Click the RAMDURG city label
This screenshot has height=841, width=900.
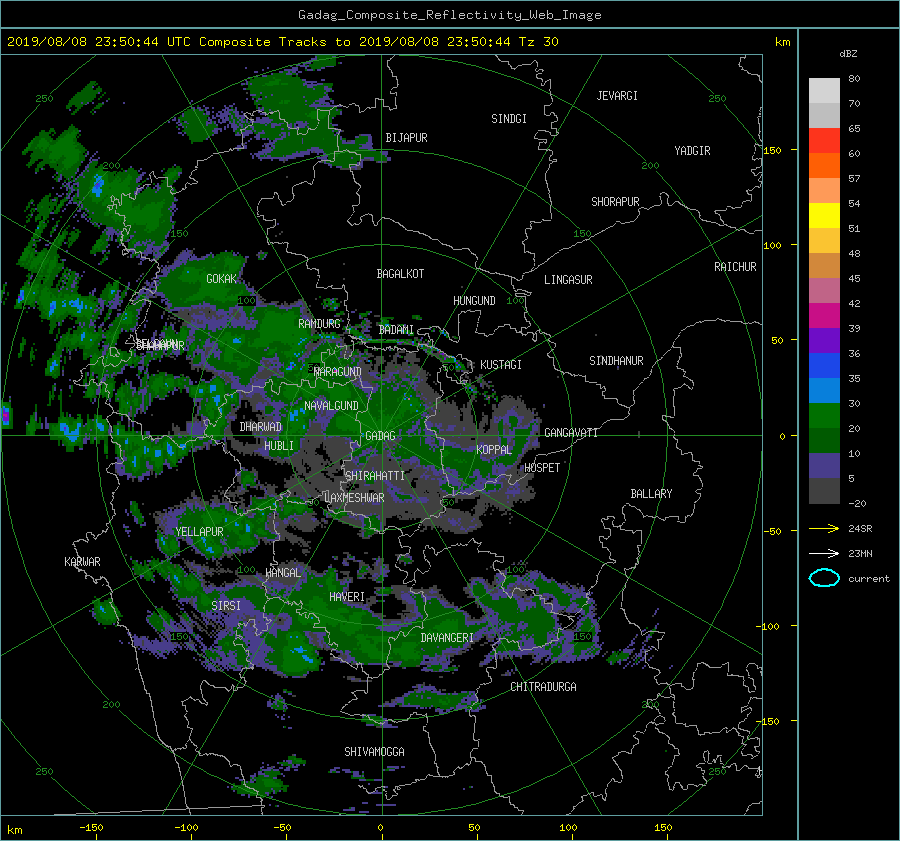[319, 324]
